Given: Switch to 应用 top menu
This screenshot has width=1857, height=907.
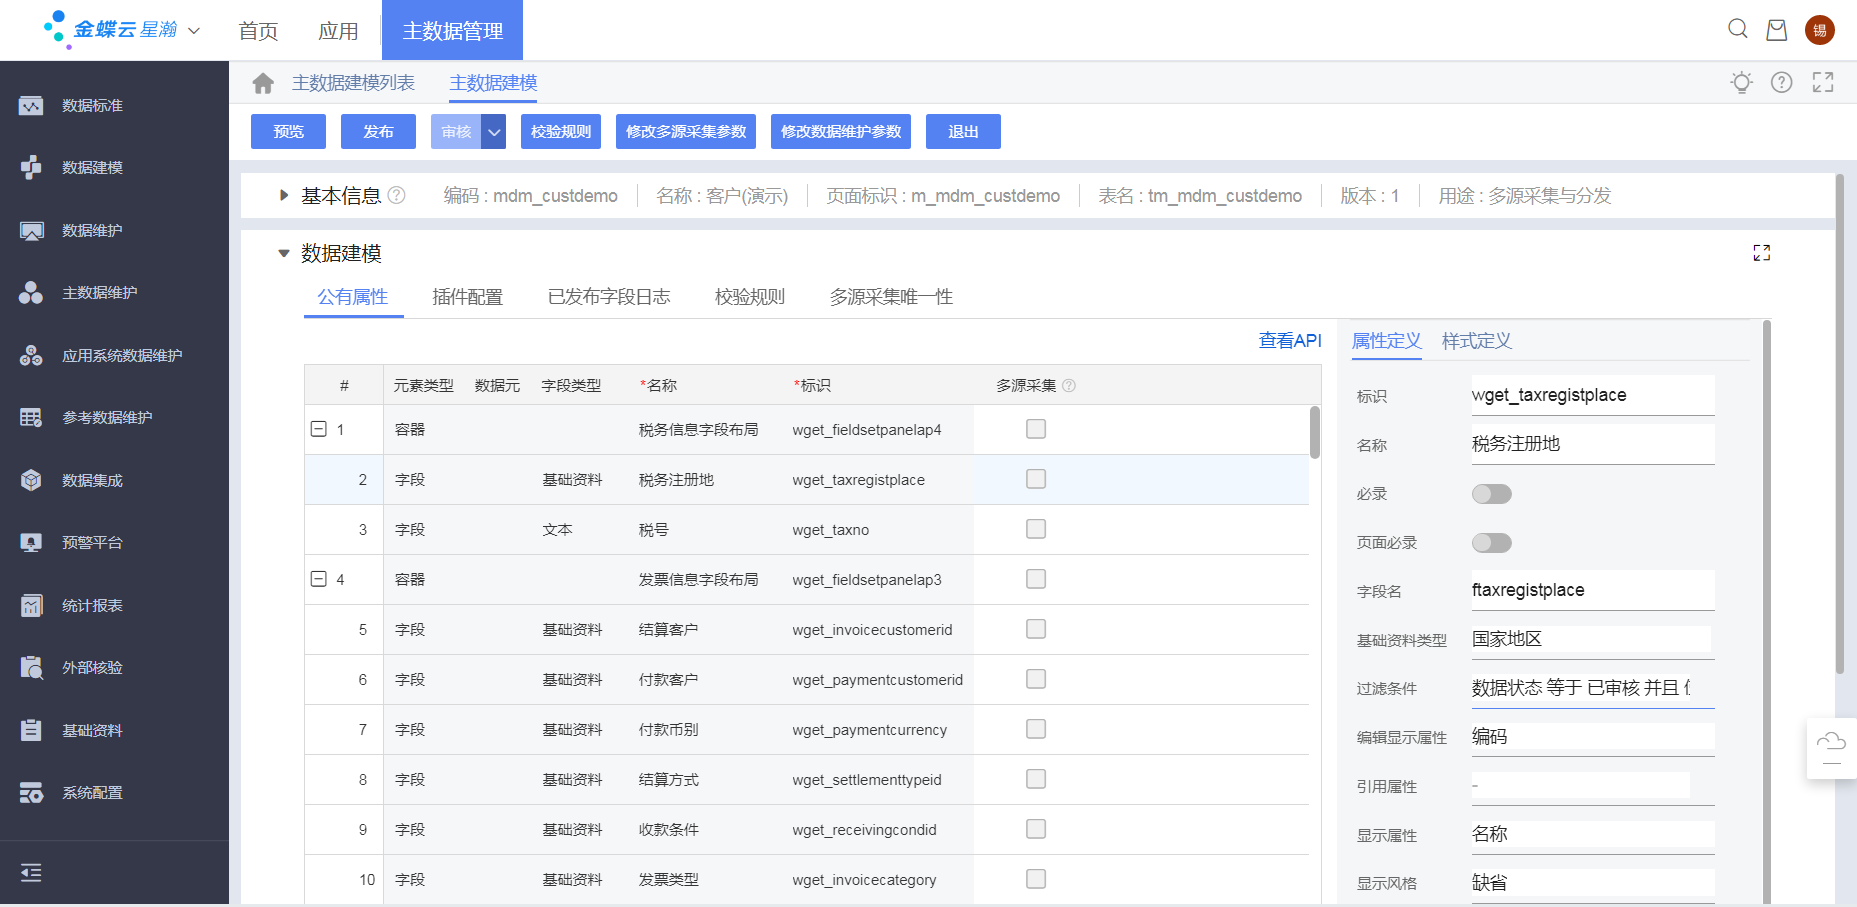Looking at the screenshot, I should tap(338, 31).
